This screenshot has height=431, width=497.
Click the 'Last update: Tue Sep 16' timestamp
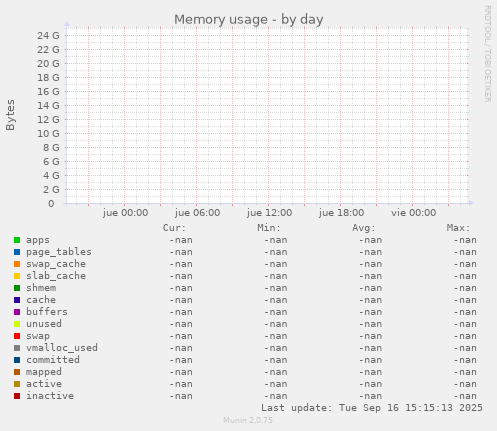(372, 408)
